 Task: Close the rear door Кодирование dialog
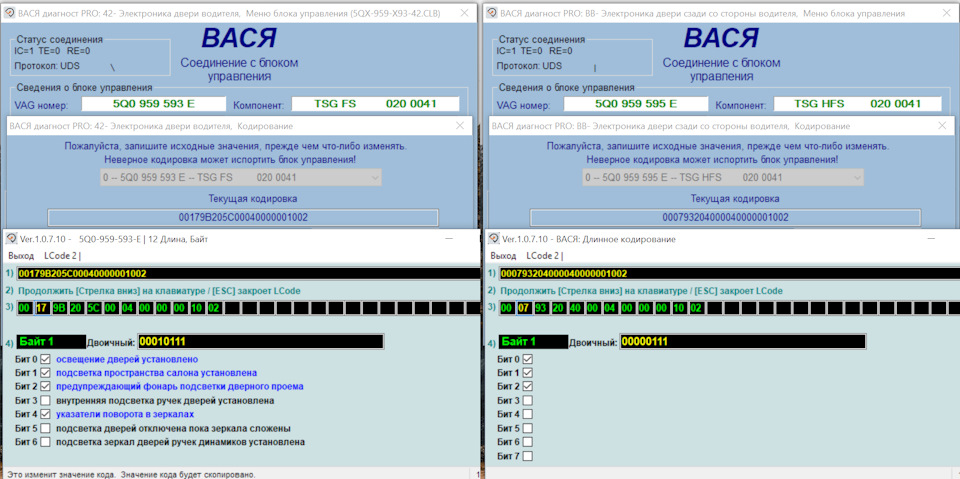[943, 126]
